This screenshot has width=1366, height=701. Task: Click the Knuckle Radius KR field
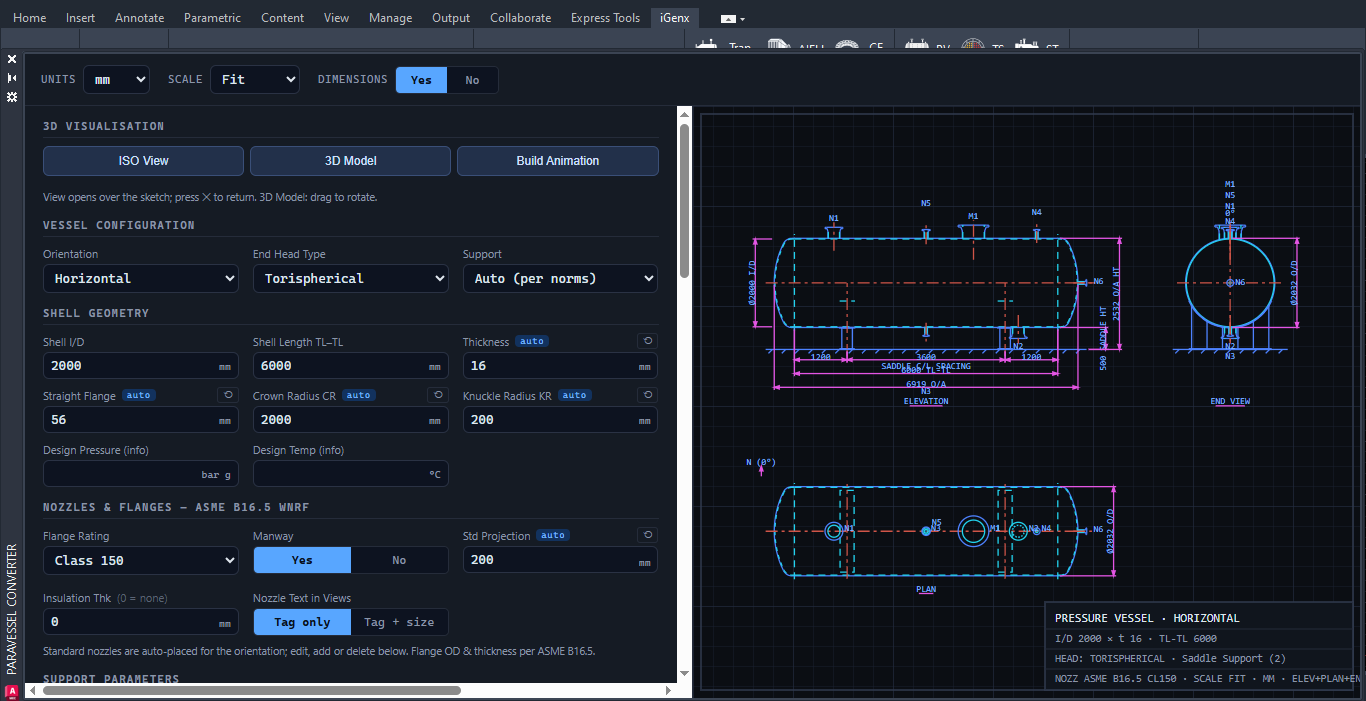click(560, 420)
